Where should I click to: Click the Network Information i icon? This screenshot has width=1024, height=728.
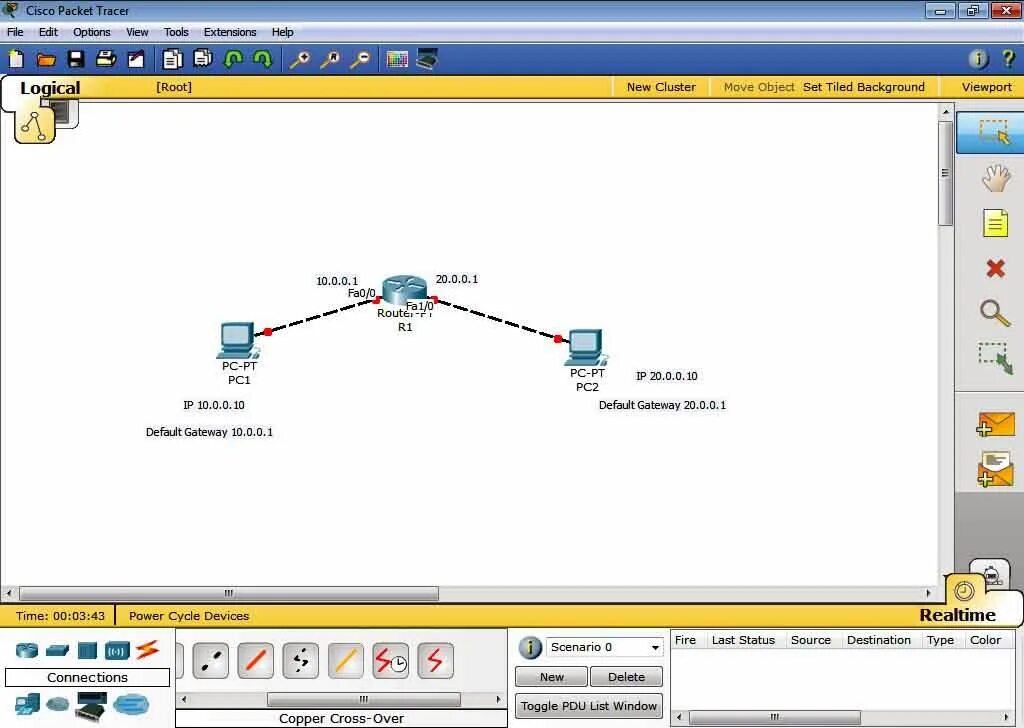pyautogui.click(x=978, y=59)
